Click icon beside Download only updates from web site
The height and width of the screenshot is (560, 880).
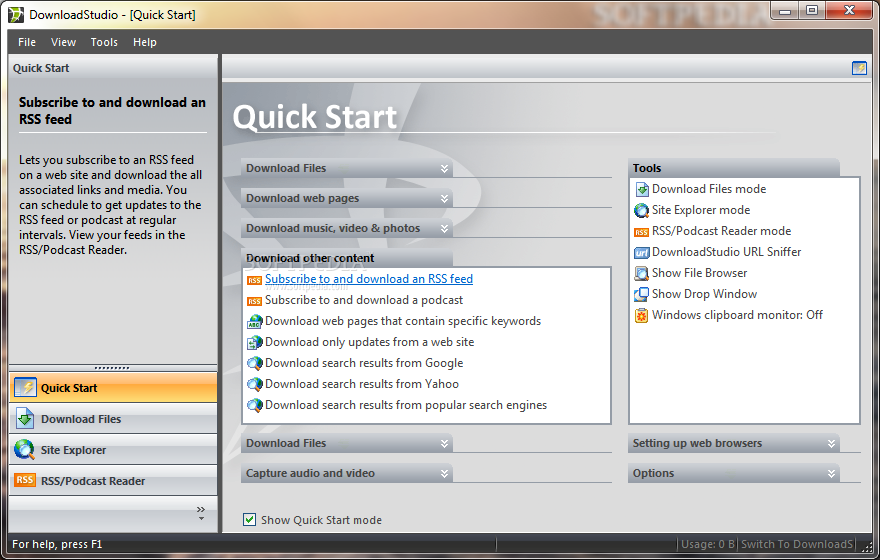coord(255,342)
